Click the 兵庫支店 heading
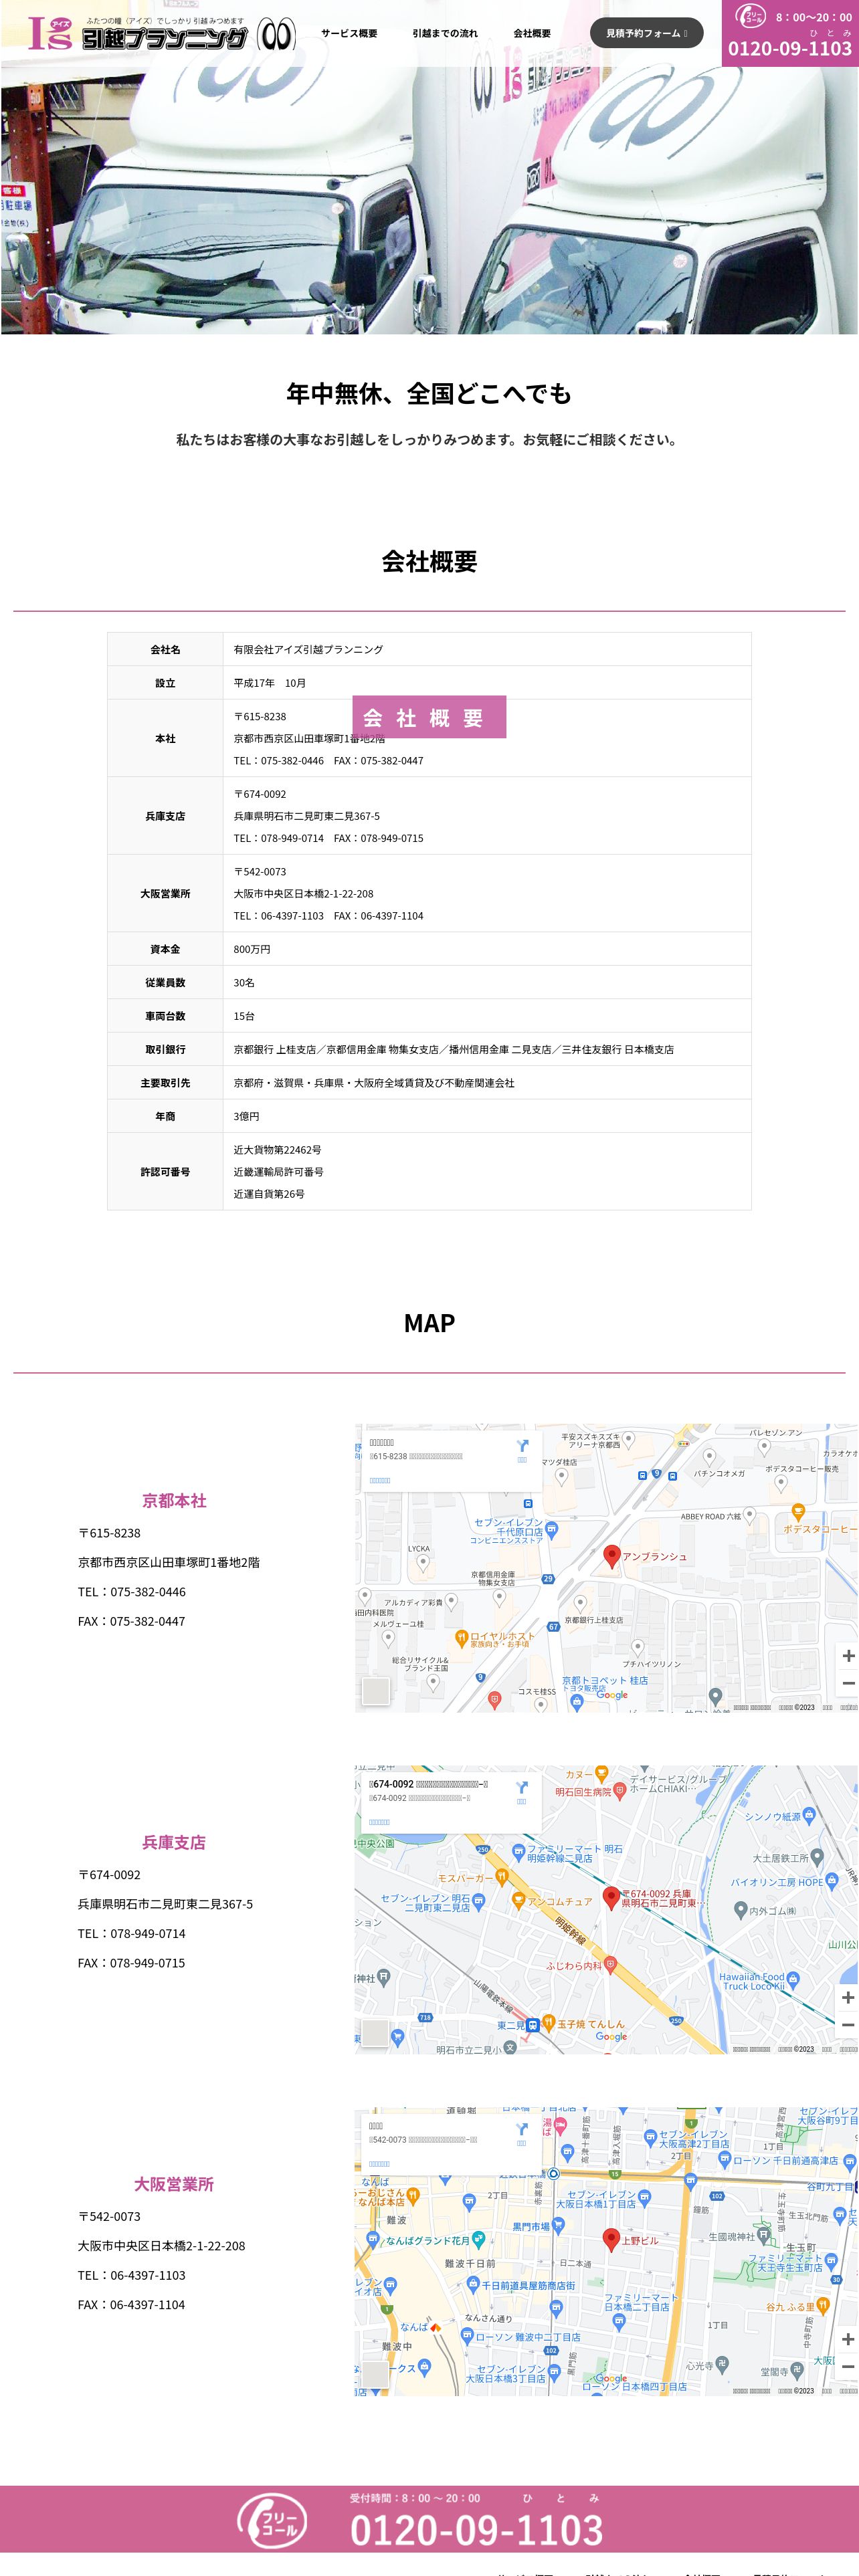Screen dimensions: 859x2576 (174, 1843)
